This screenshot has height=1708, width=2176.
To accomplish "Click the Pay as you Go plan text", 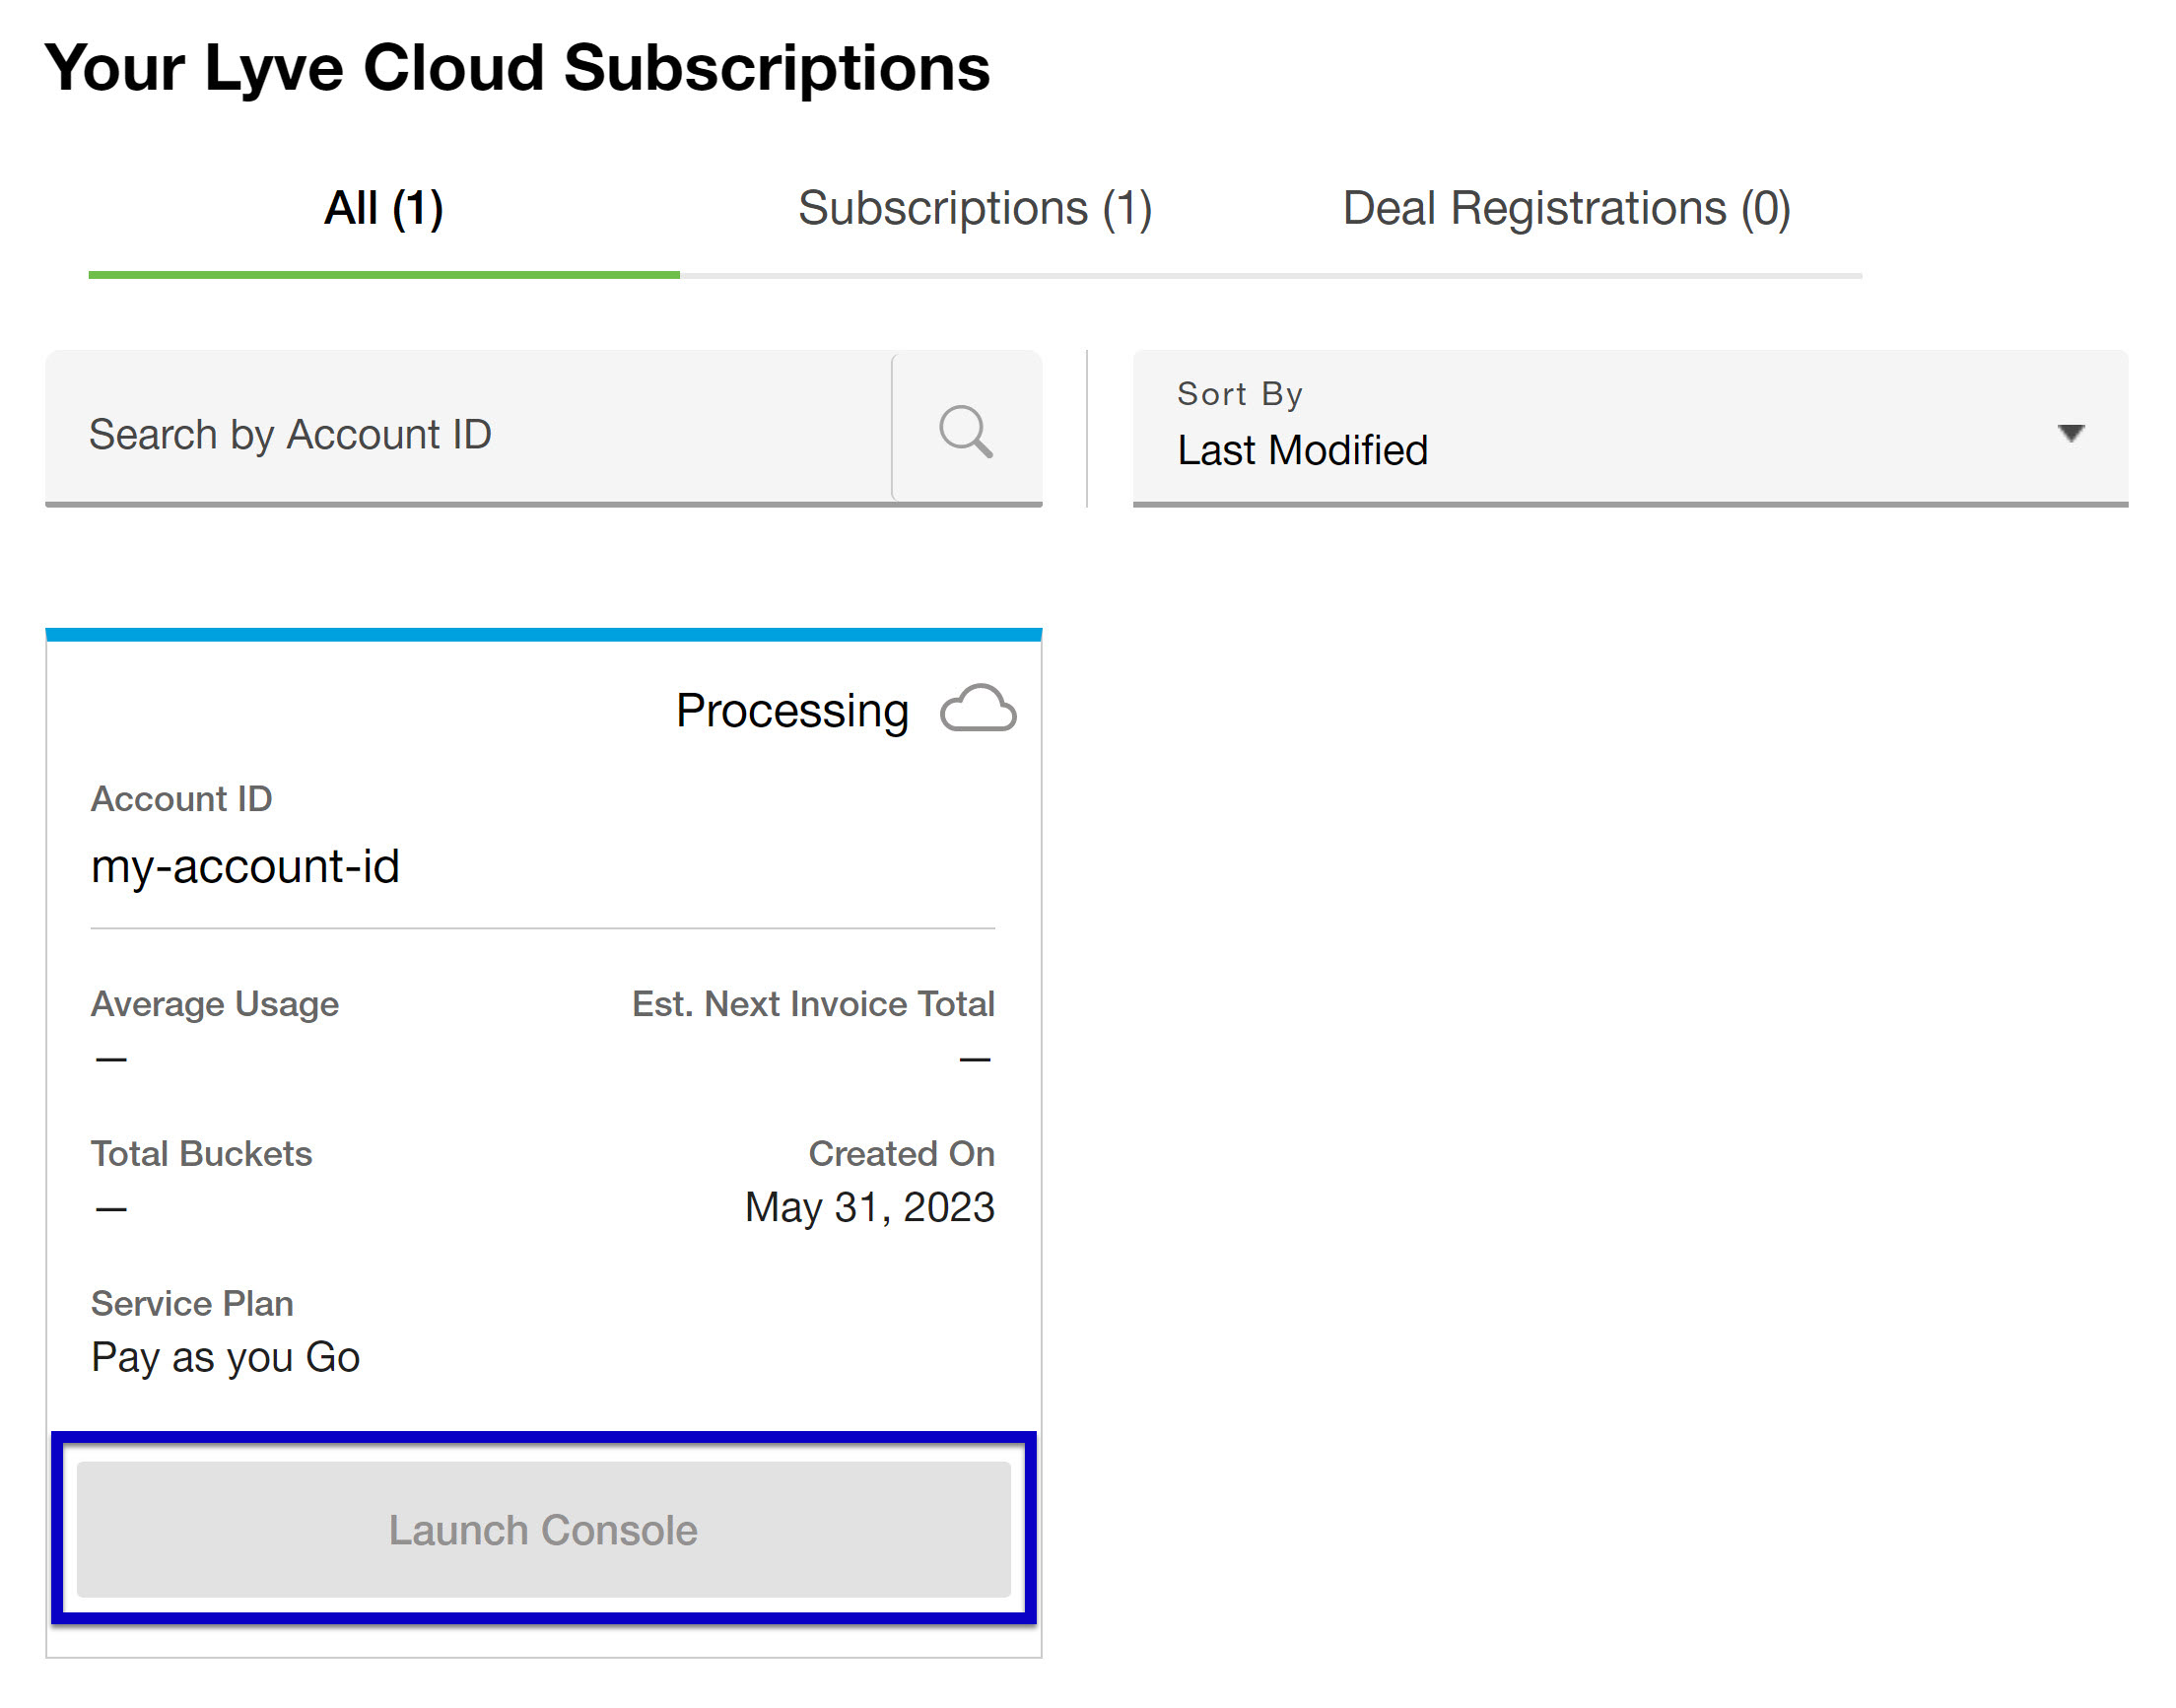I will point(225,1357).
